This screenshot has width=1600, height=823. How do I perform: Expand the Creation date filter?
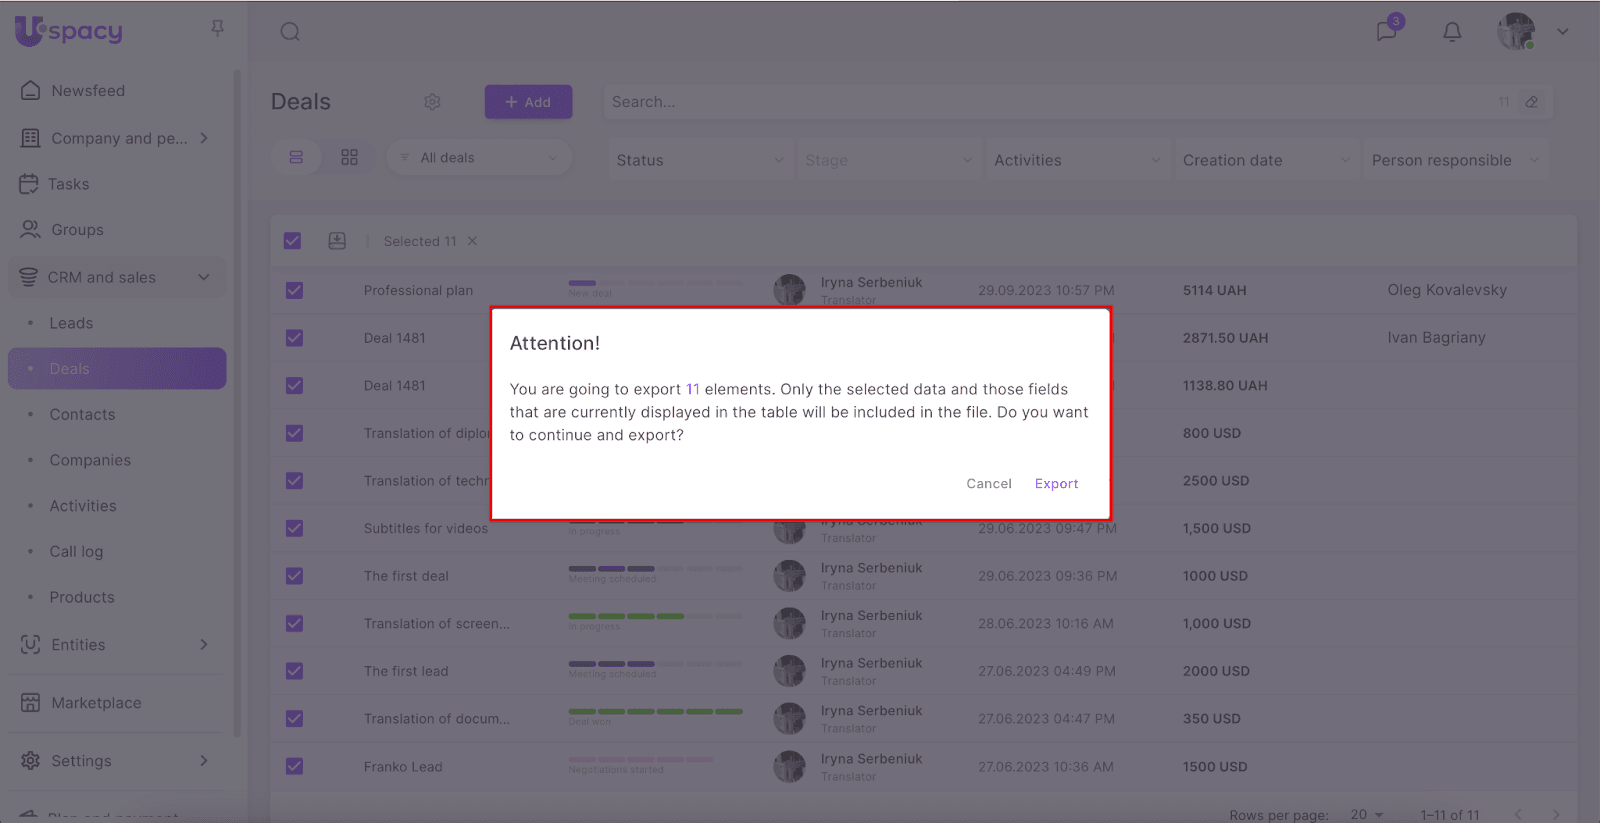1264,160
